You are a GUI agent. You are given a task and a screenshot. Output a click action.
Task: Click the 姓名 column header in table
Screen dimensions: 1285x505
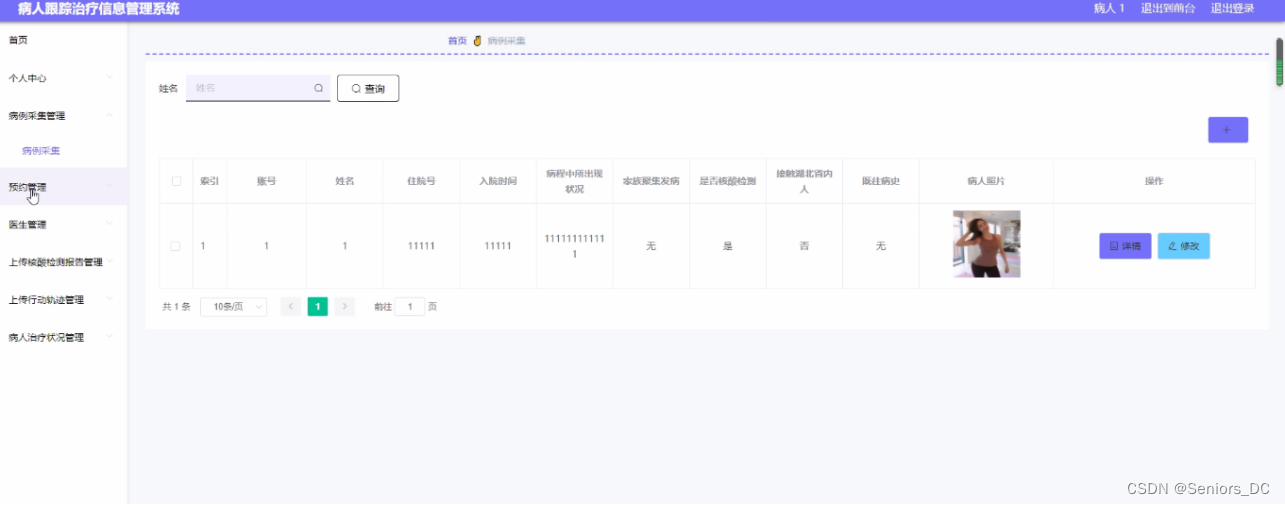tap(344, 181)
